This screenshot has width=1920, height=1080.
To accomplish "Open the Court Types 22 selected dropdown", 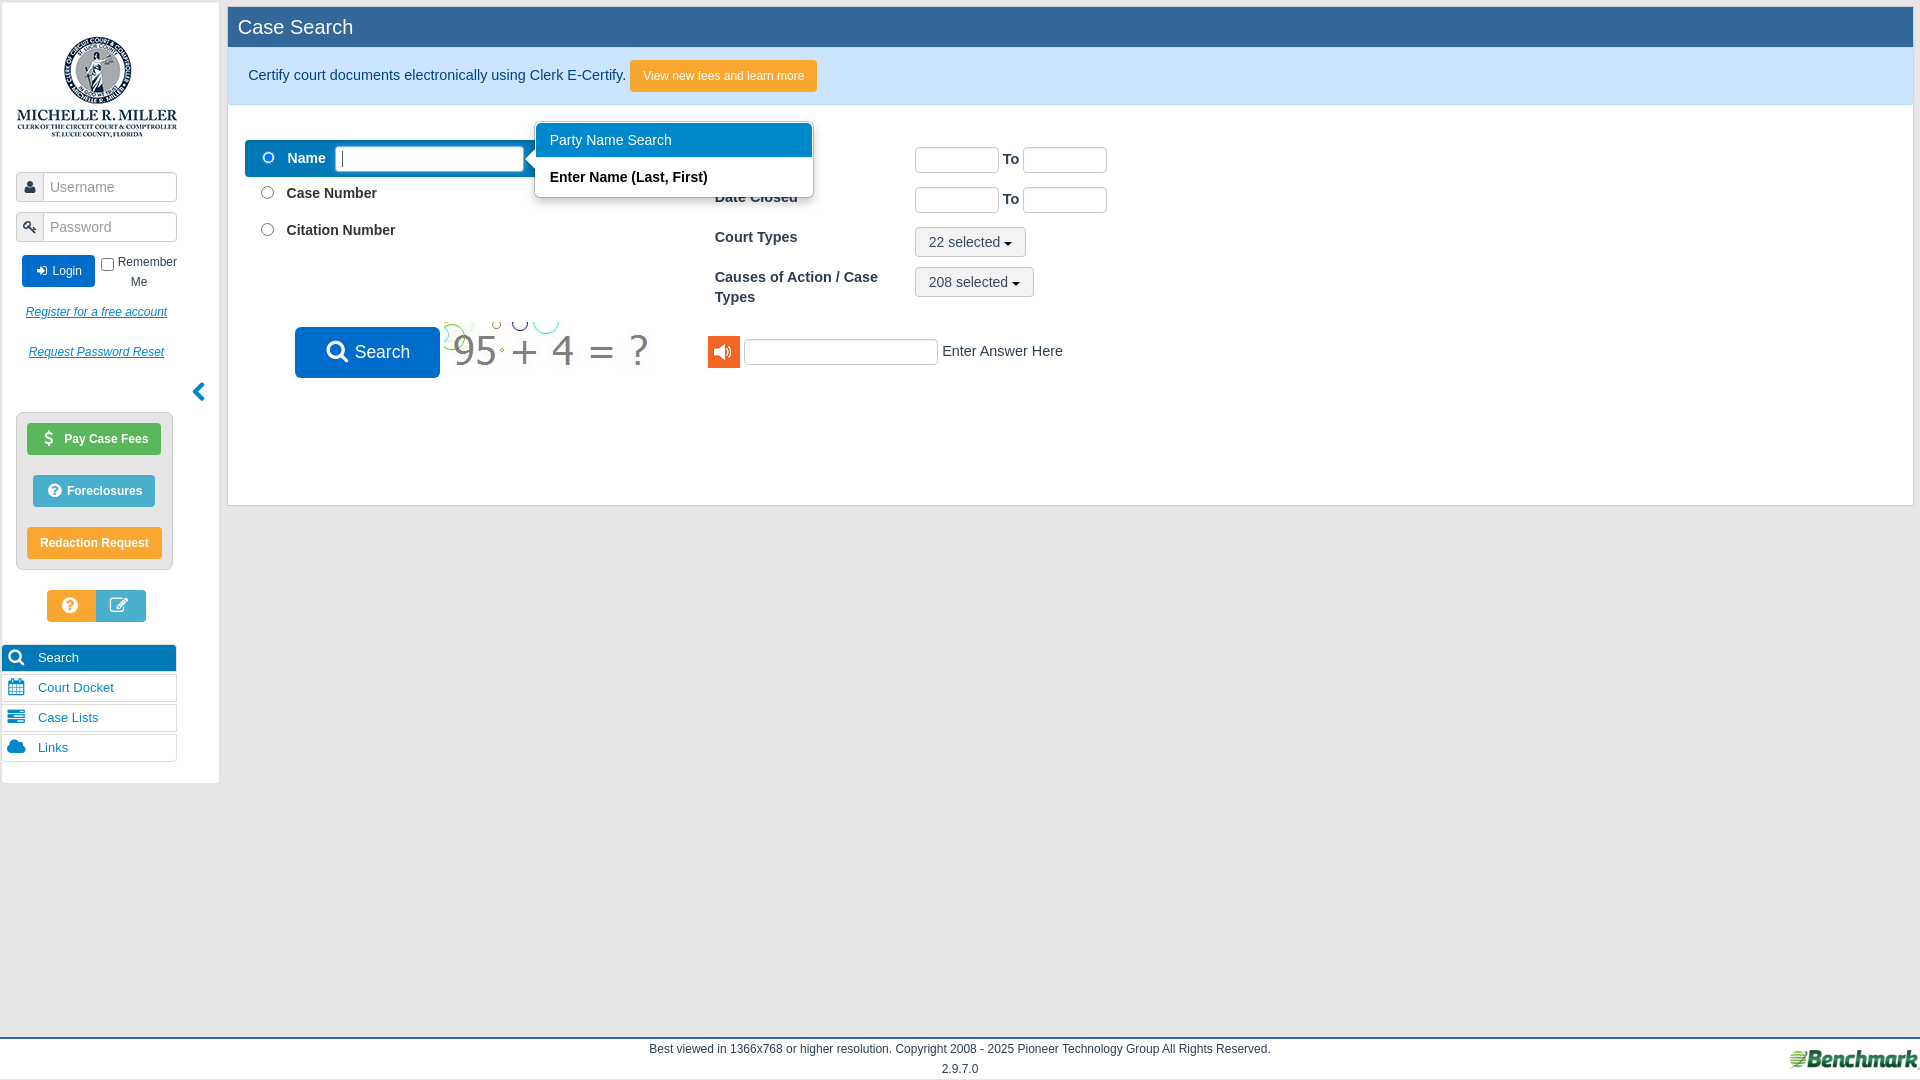I will tap(970, 242).
